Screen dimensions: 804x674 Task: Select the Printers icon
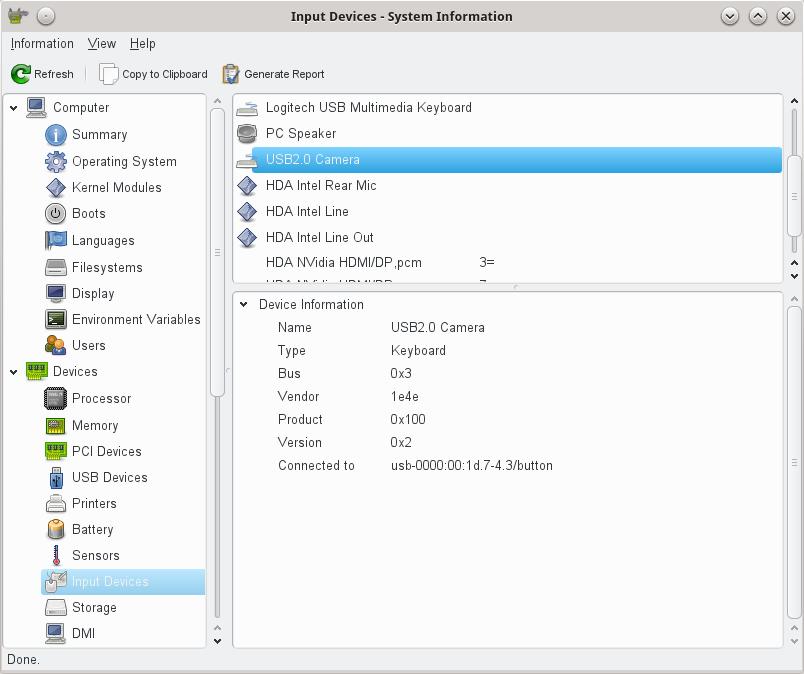pyautogui.click(x=56, y=503)
